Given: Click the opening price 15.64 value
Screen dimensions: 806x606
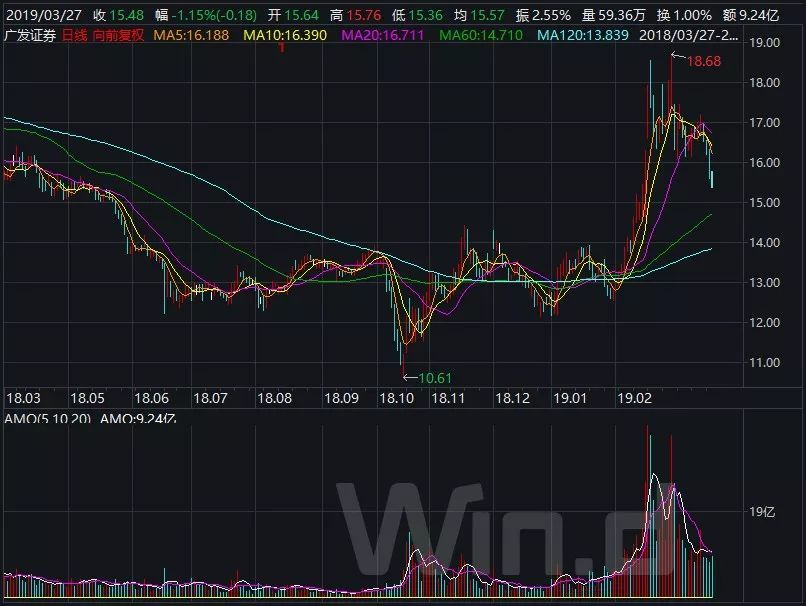Looking at the screenshot, I should (301, 15).
